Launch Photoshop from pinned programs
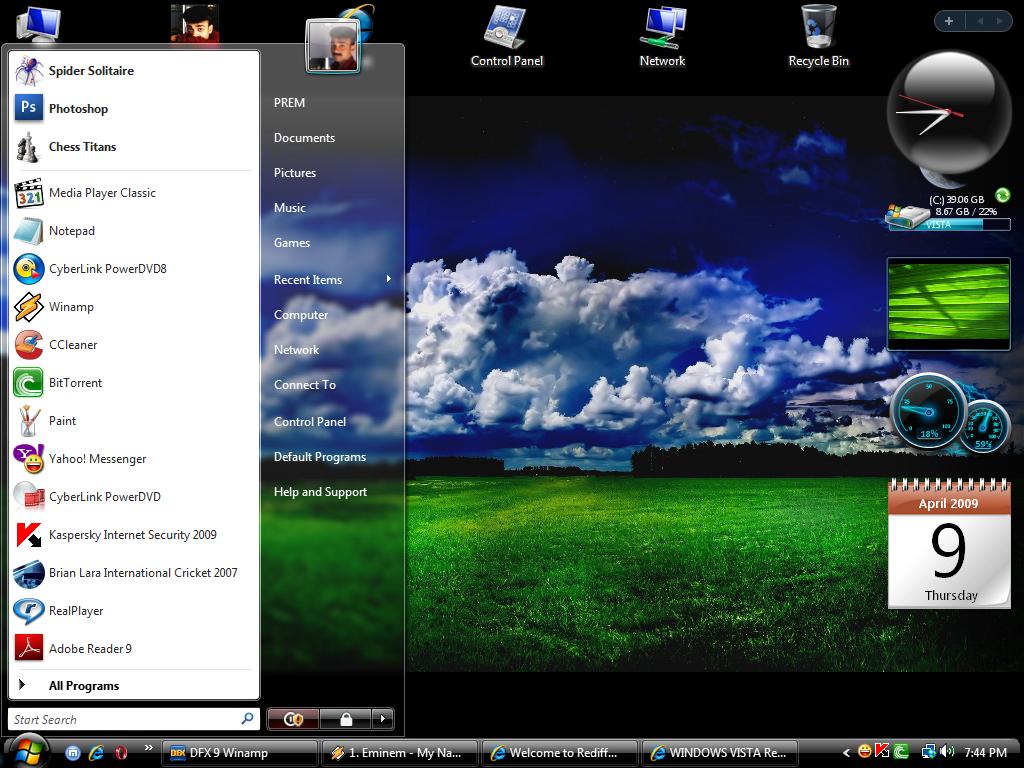1024x768 pixels. pyautogui.click(x=134, y=108)
